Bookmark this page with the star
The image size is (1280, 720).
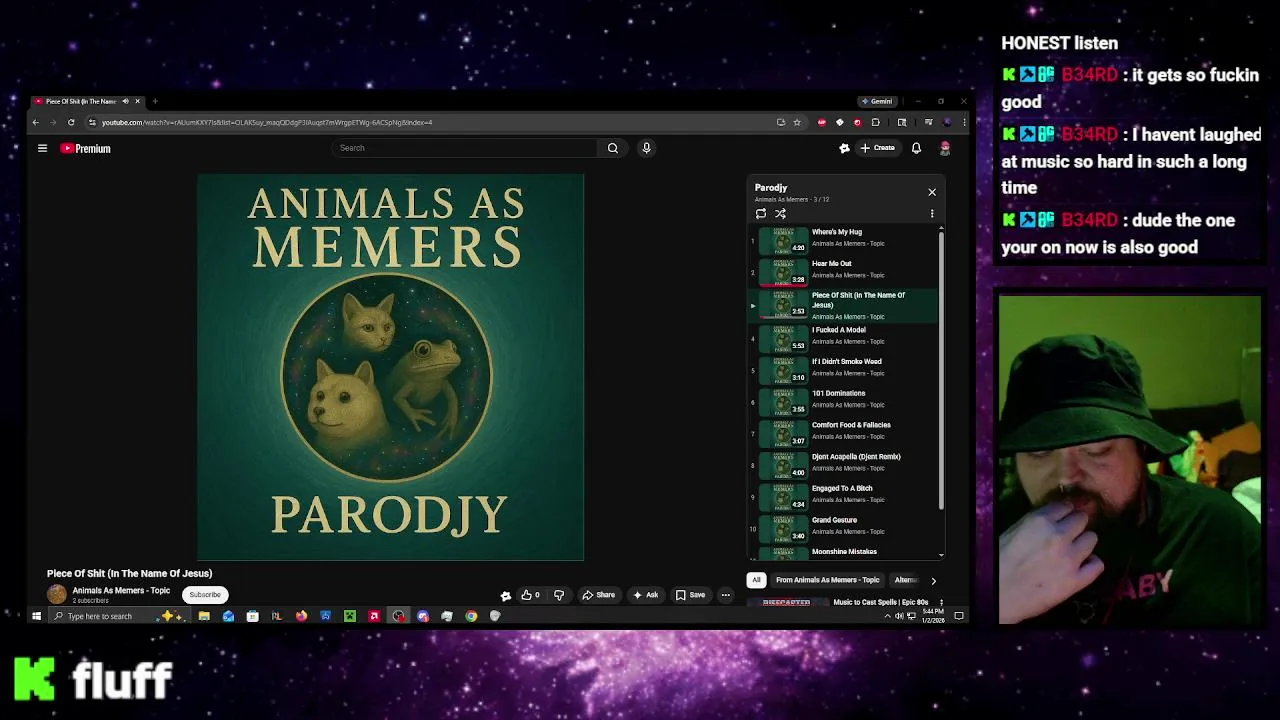coord(797,122)
